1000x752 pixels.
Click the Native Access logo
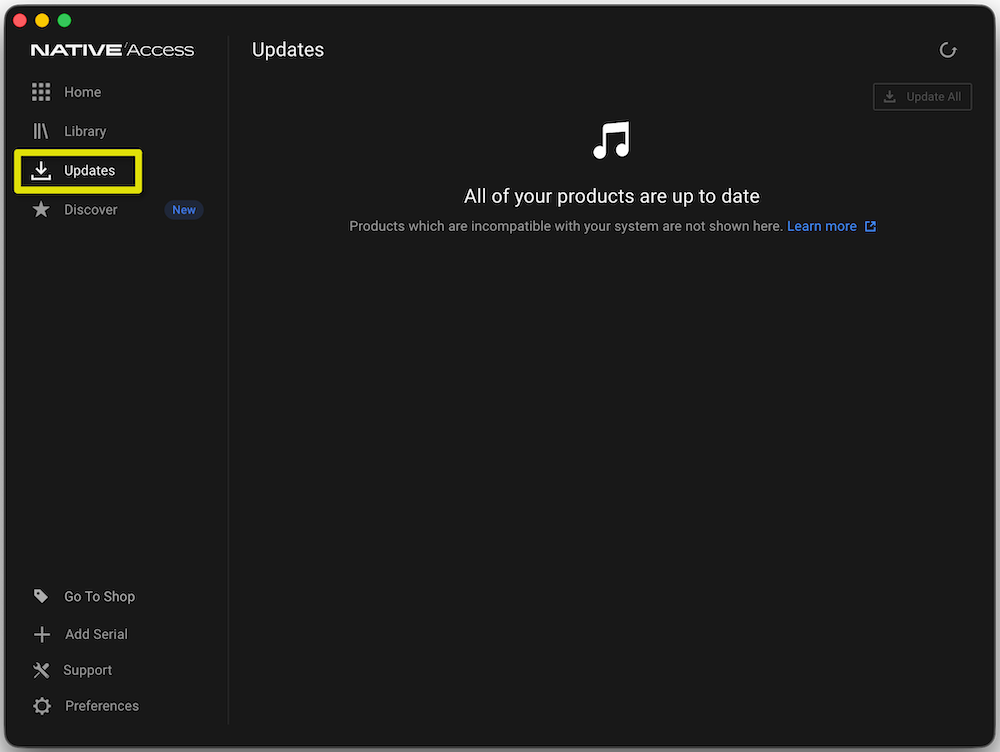tap(112, 48)
